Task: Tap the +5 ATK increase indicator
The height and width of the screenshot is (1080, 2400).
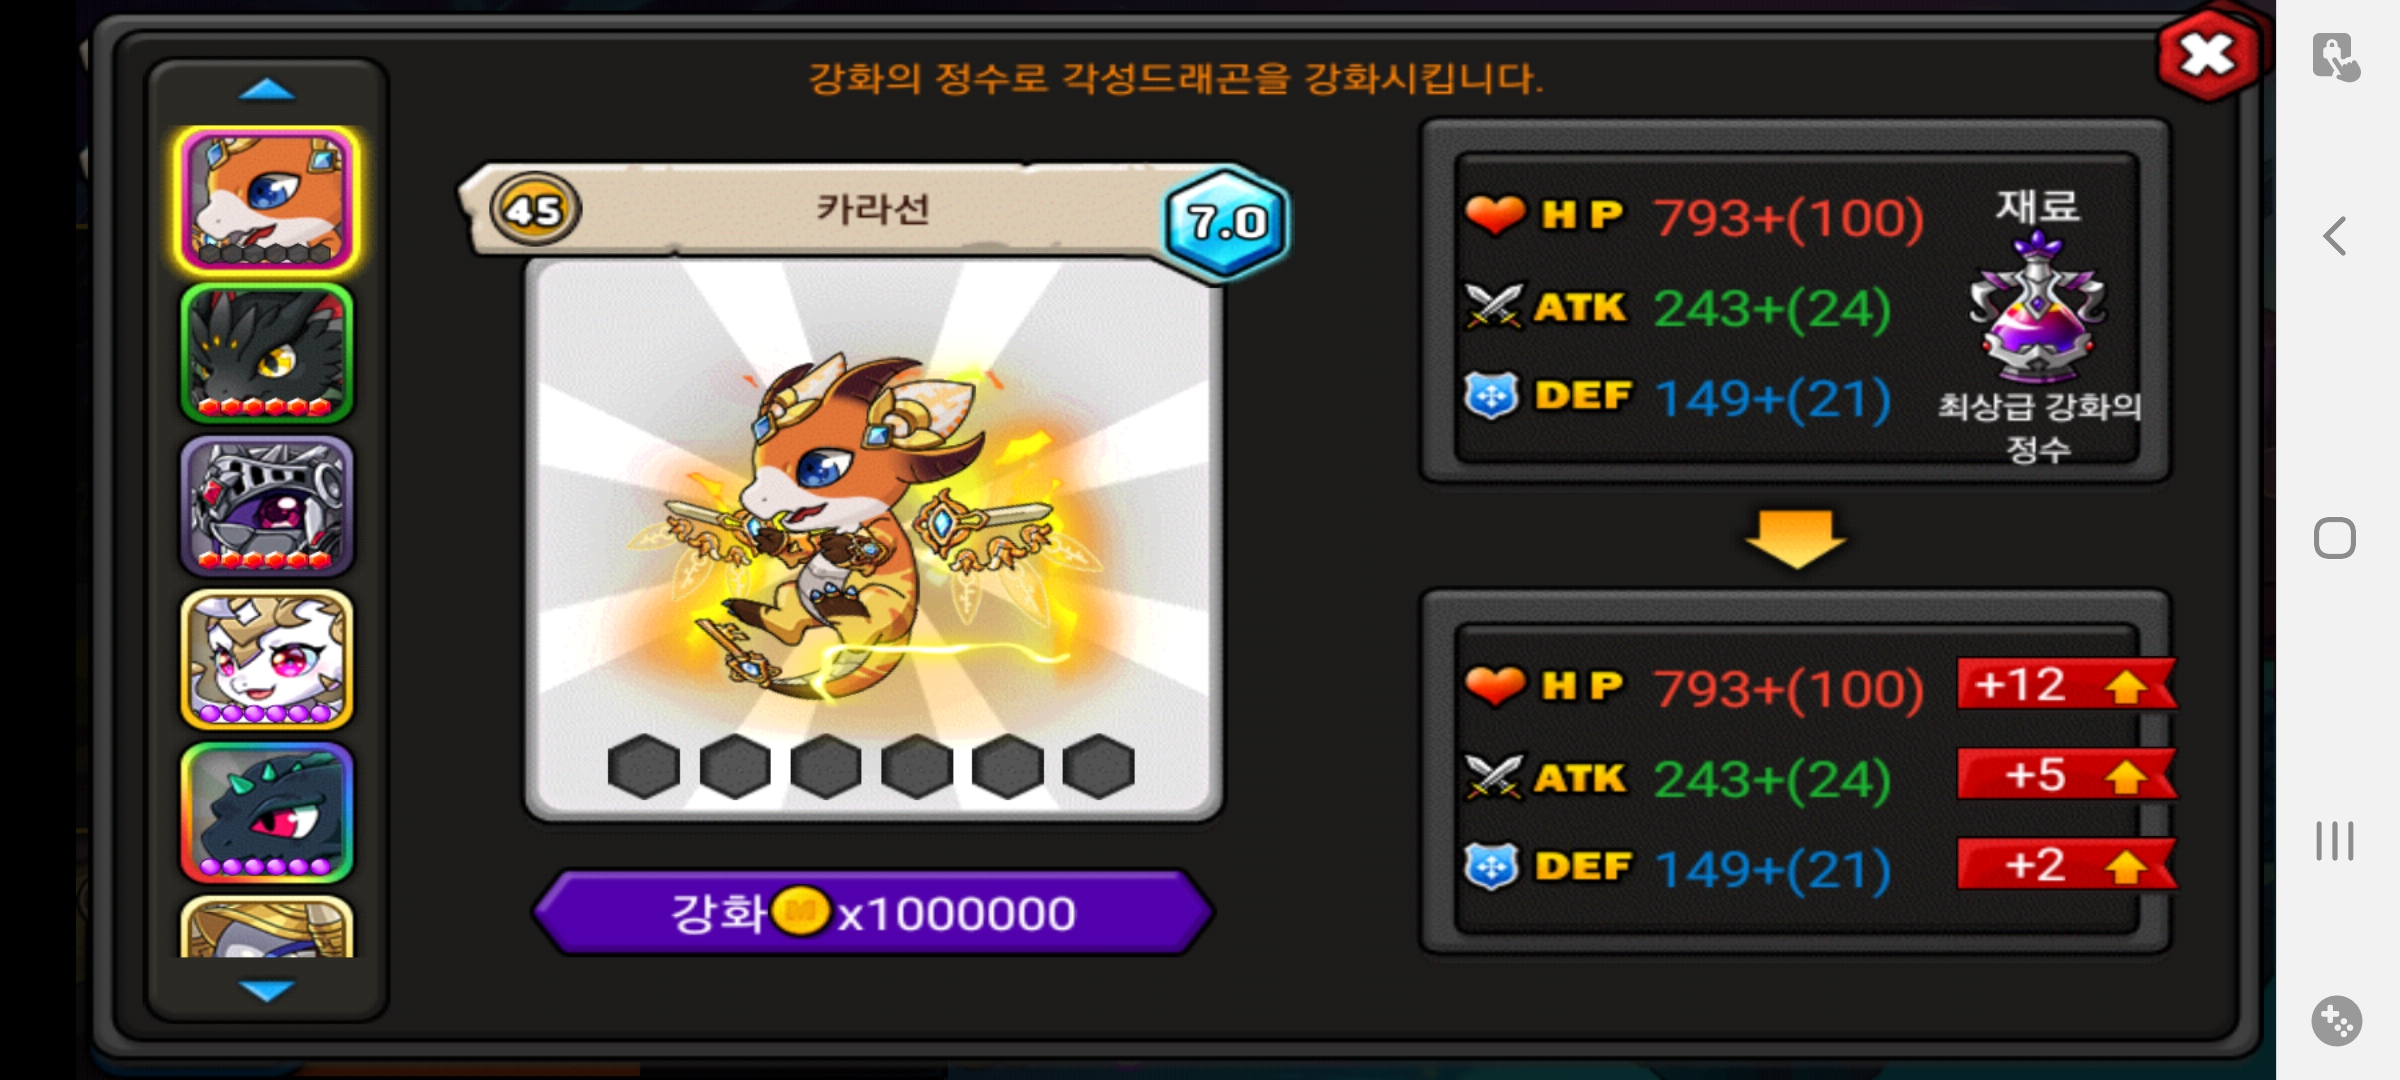Action: pyautogui.click(x=2066, y=775)
